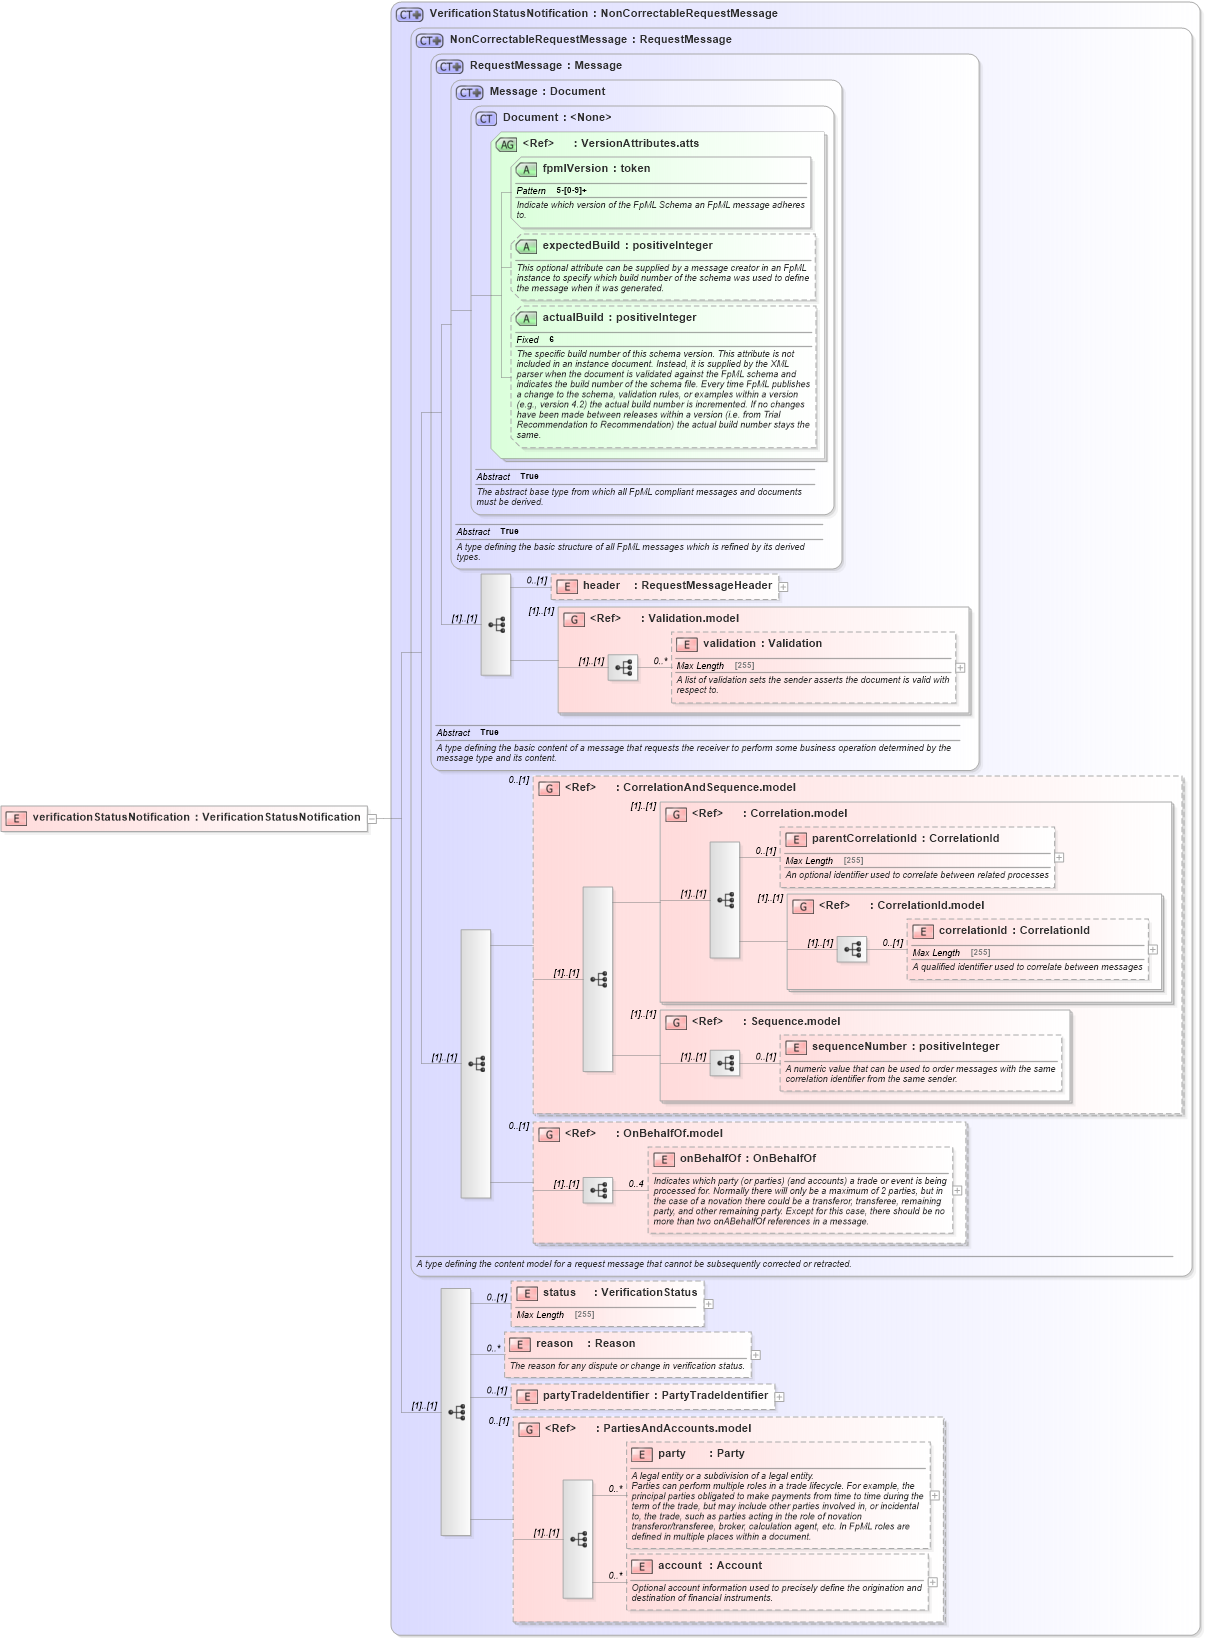Click sequence compositor icon inside OnBehalfOf.model
Viewport: 1205px width, 1638px height.
[x=598, y=1190]
